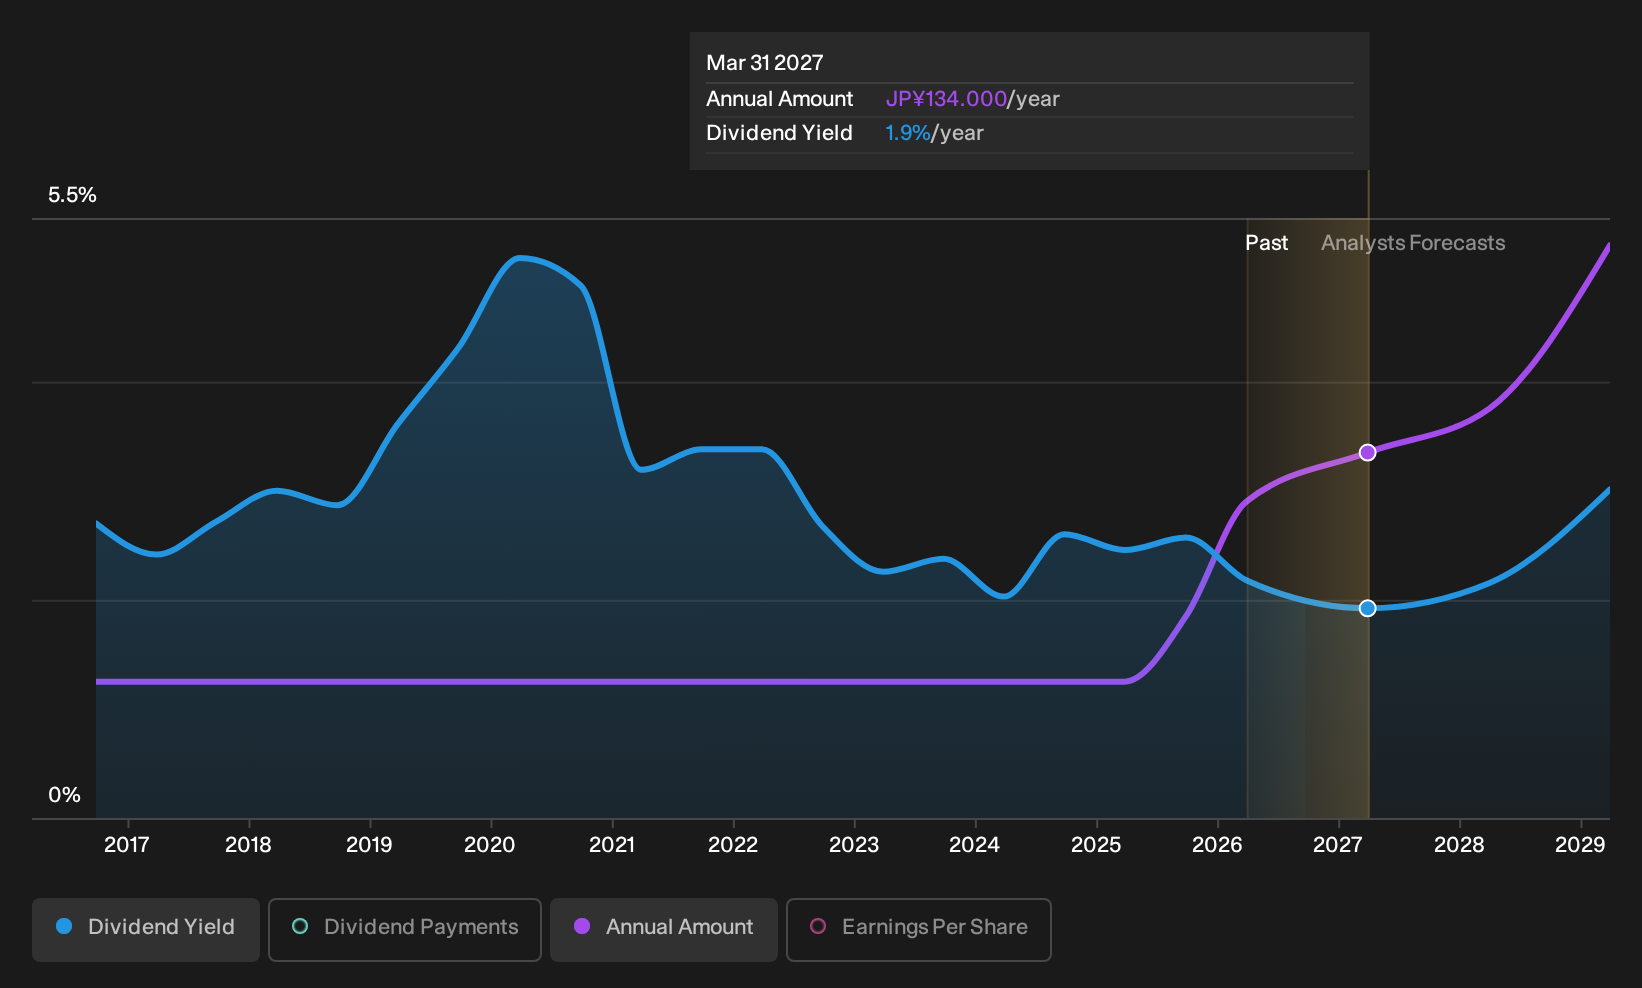Click the pink Earnings Per Share circle
Image resolution: width=1642 pixels, height=988 pixels.
tap(818, 927)
